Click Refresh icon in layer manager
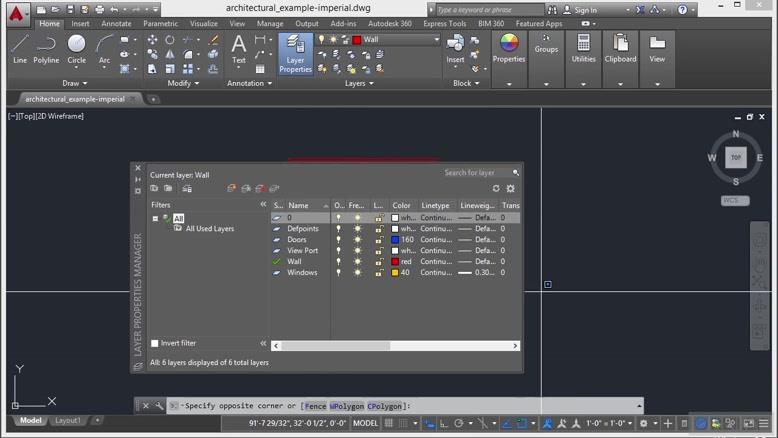The image size is (778, 438). (x=496, y=188)
